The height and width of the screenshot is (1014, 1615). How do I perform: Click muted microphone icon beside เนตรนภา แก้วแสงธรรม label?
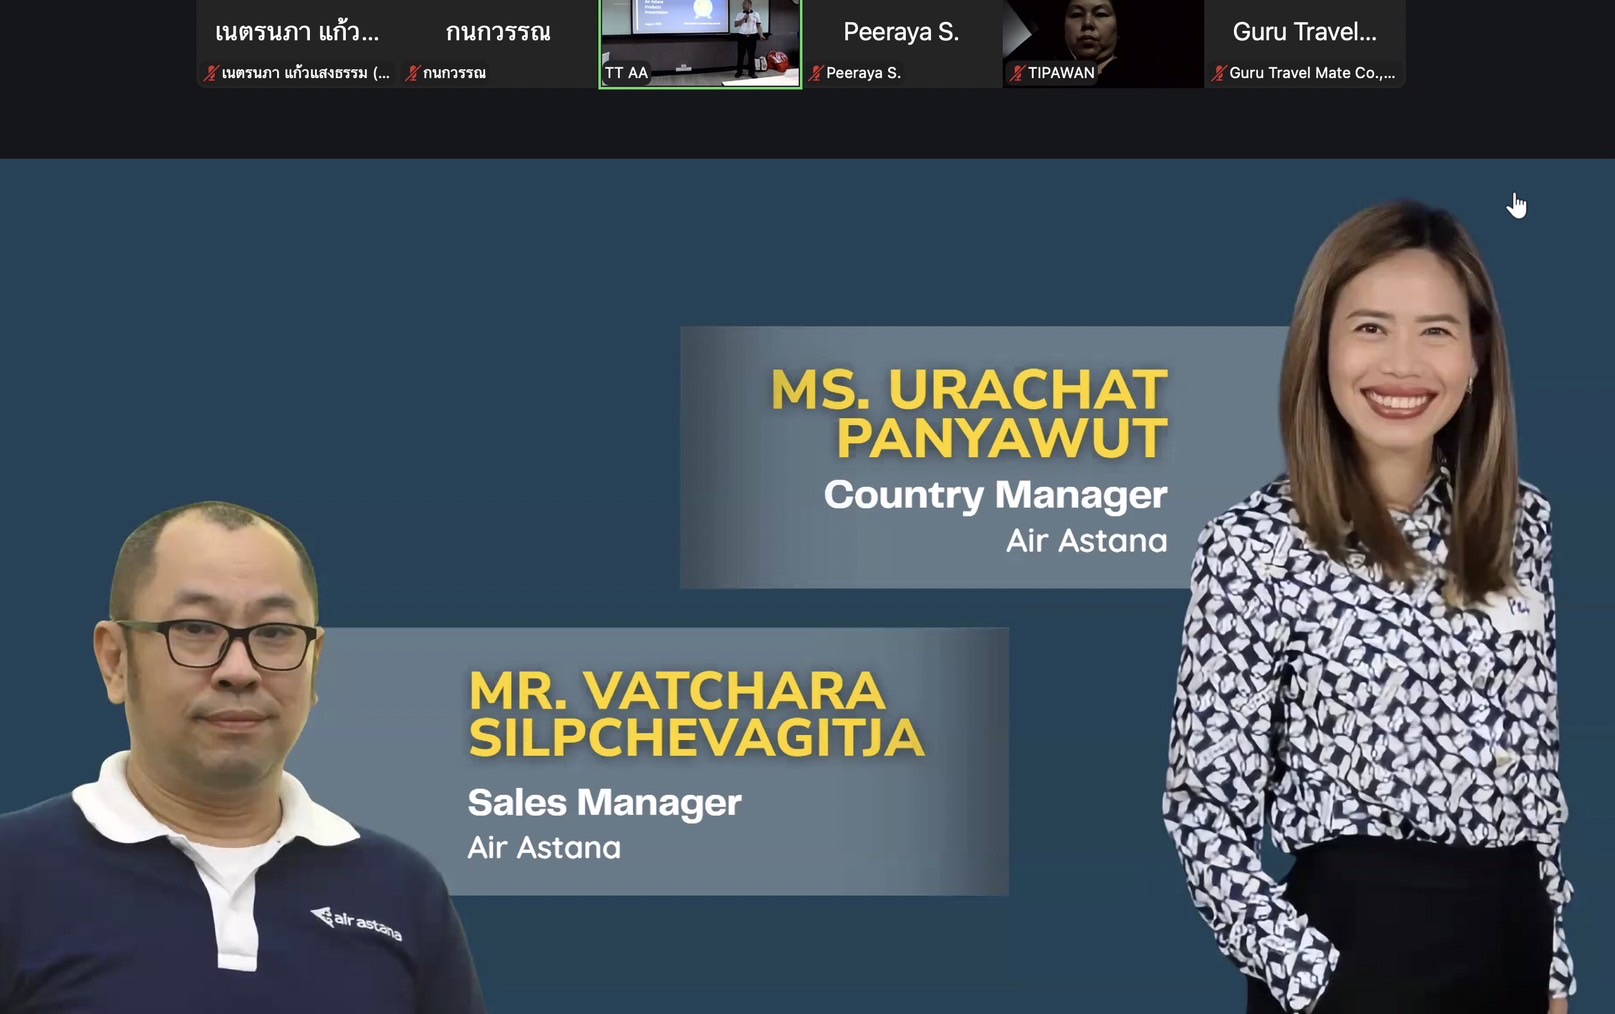tap(211, 73)
